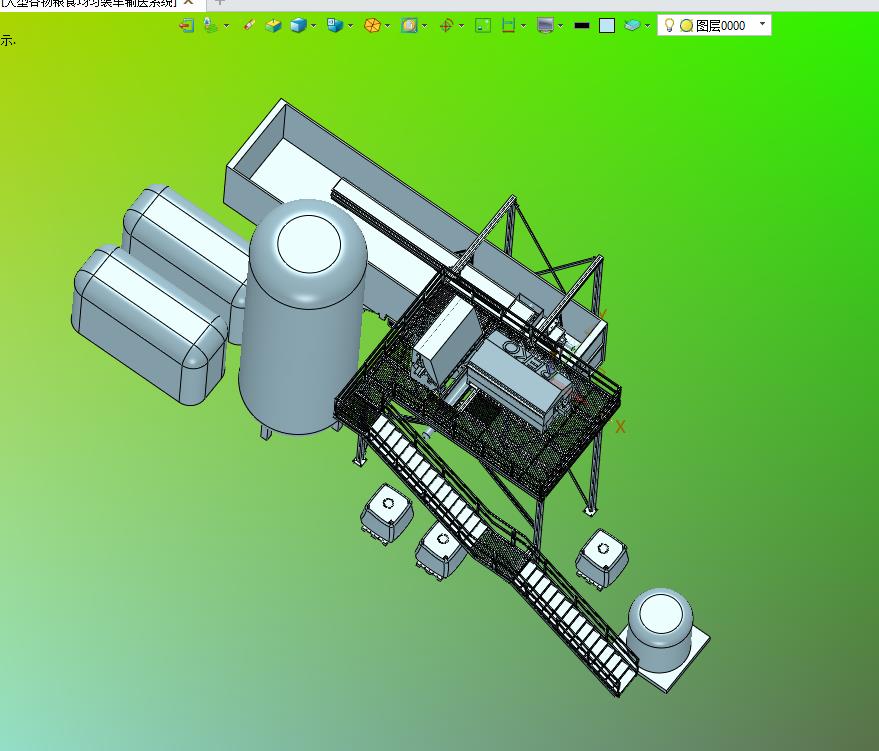Image resolution: width=879 pixels, height=751 pixels.
Task: Open dropdown next to orange polygon icon
Action: coord(388,25)
